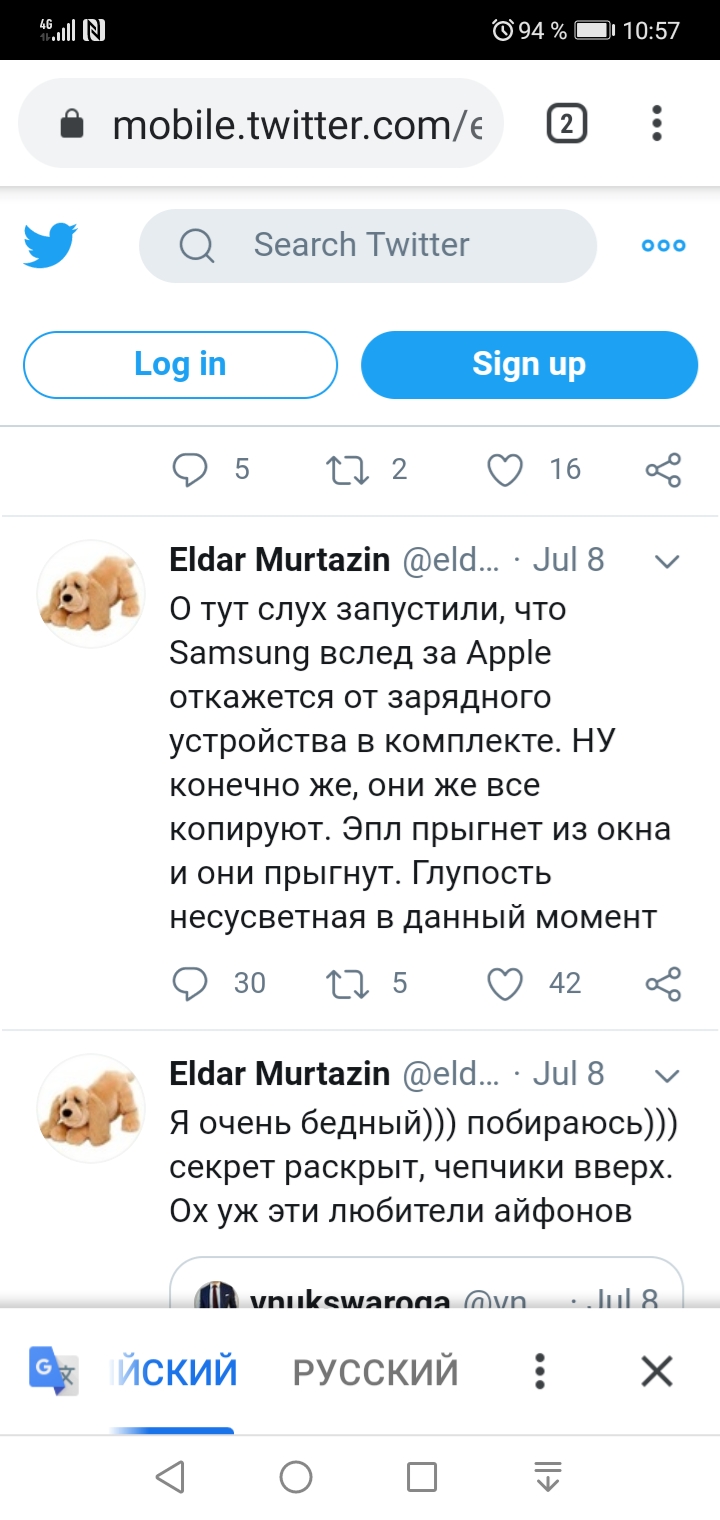
Task: Retweet the Samsung charger tweet
Action: (x=347, y=984)
